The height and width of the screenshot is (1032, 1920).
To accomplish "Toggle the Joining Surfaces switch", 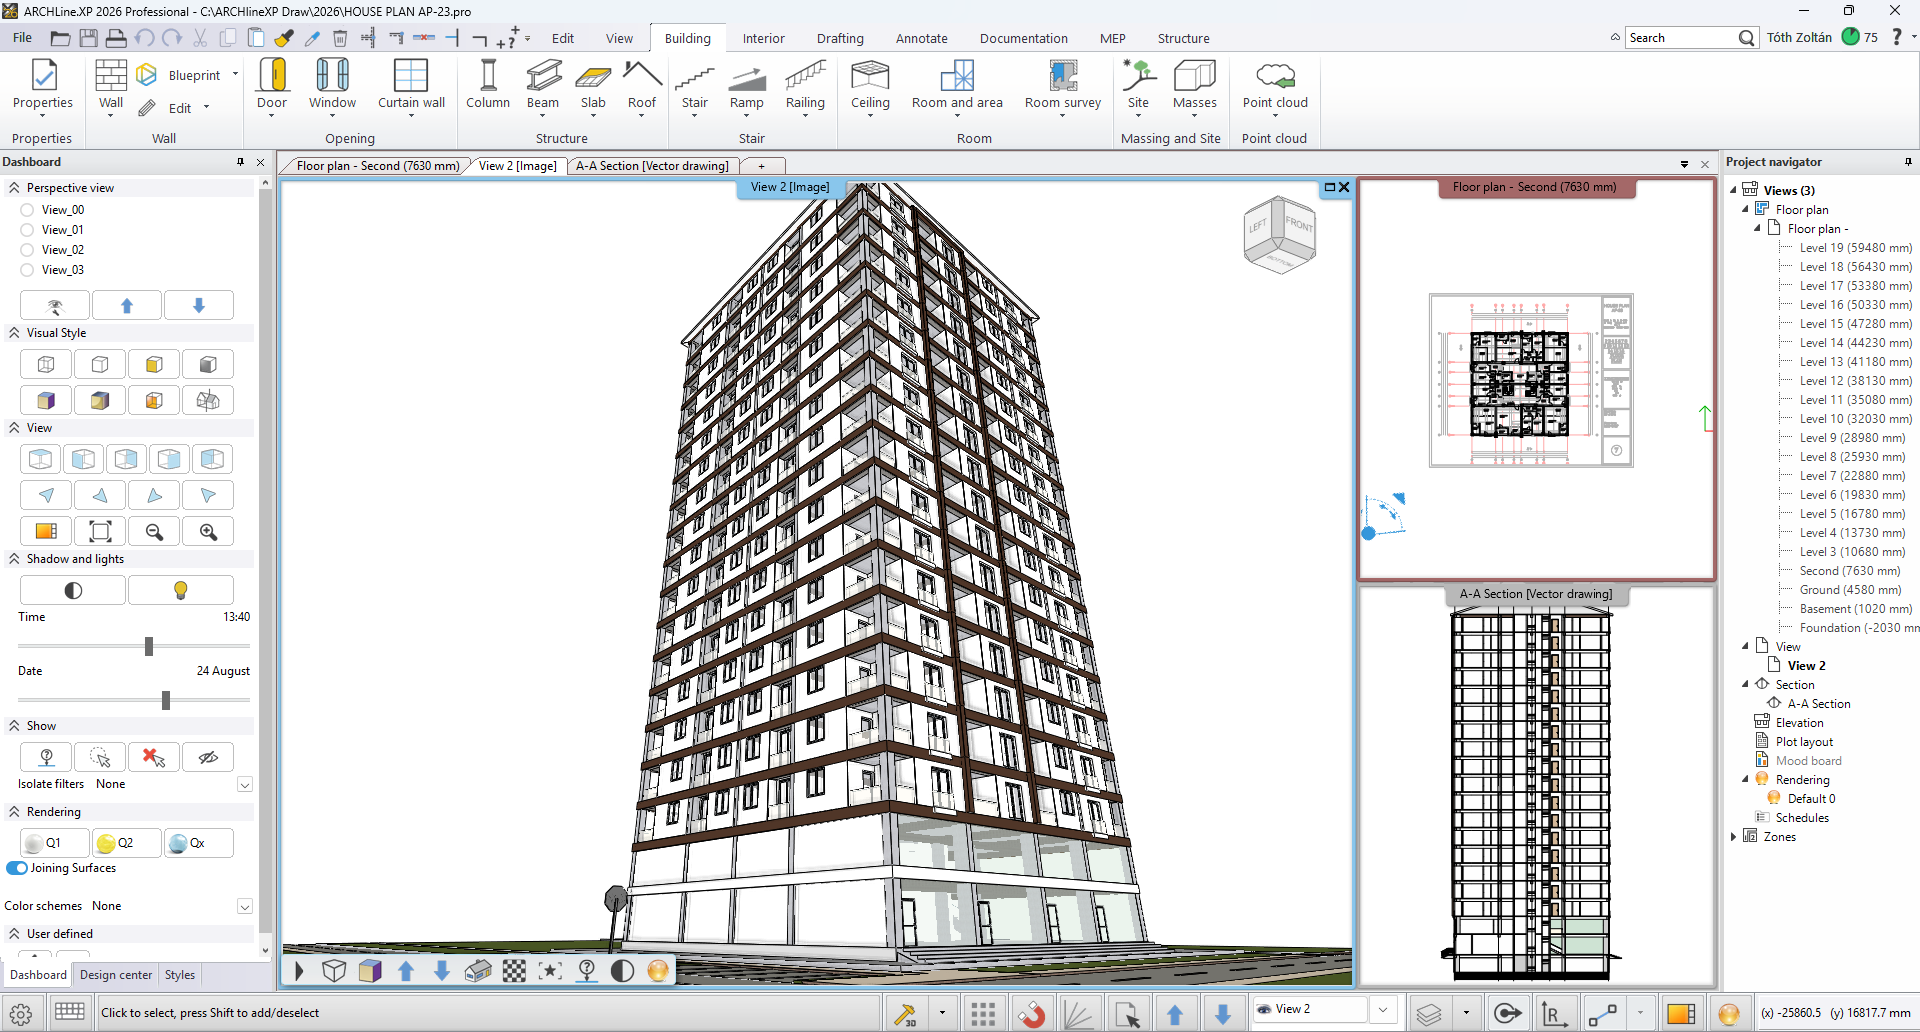I will coord(17,868).
